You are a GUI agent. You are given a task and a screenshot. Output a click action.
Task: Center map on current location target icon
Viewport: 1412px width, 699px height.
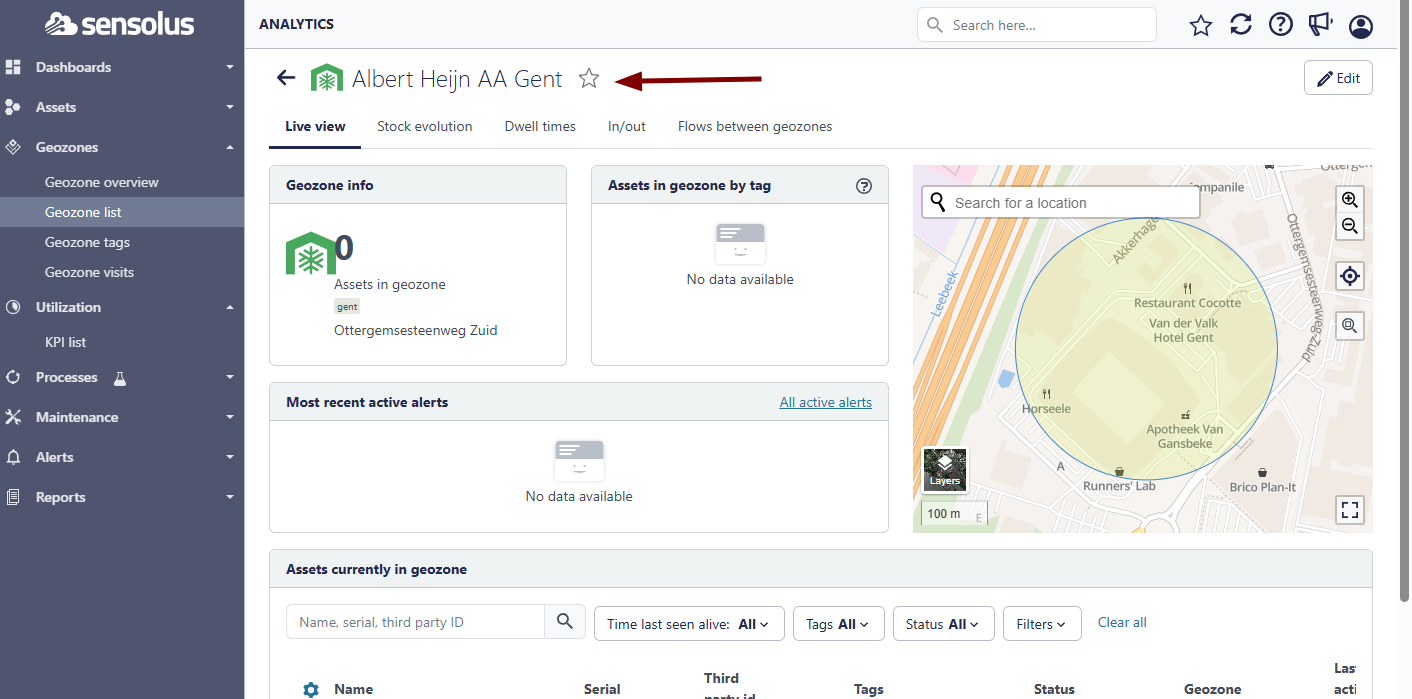[x=1350, y=276]
